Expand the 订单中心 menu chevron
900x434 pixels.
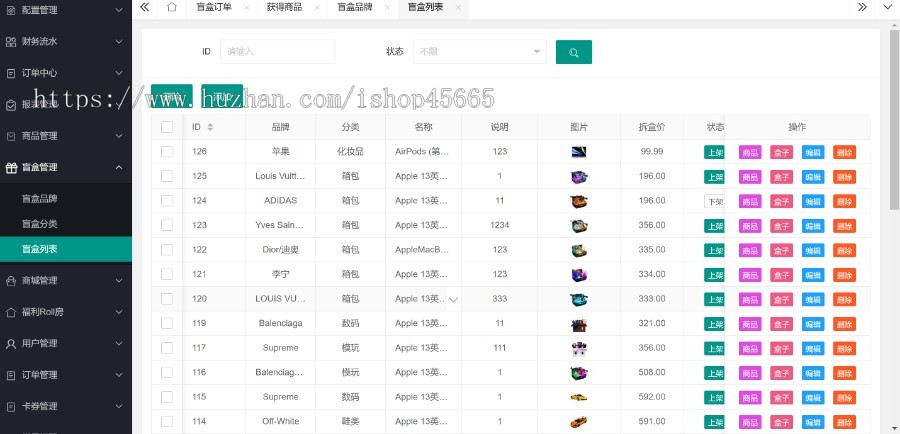119,73
